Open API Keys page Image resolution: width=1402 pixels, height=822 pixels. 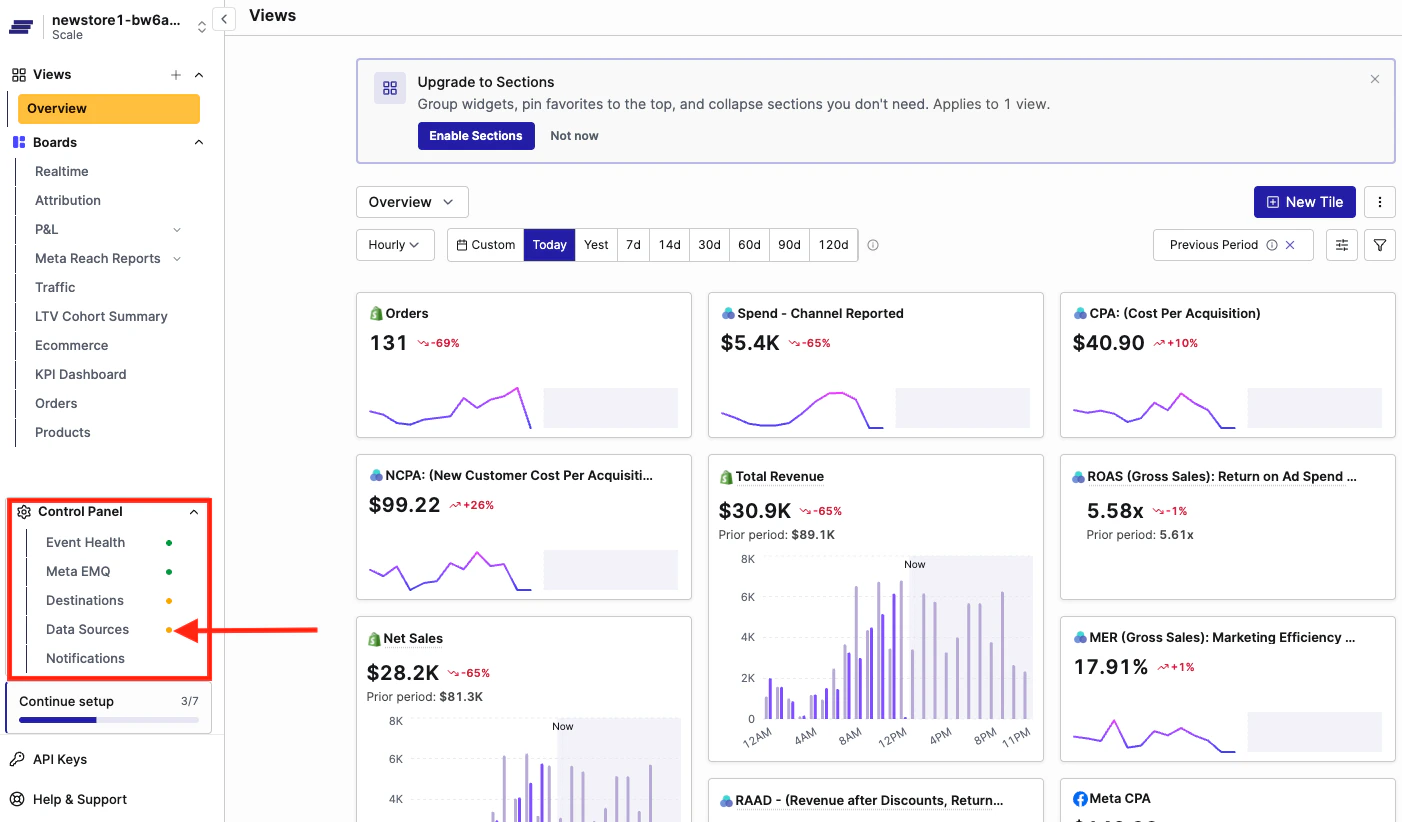(x=60, y=759)
